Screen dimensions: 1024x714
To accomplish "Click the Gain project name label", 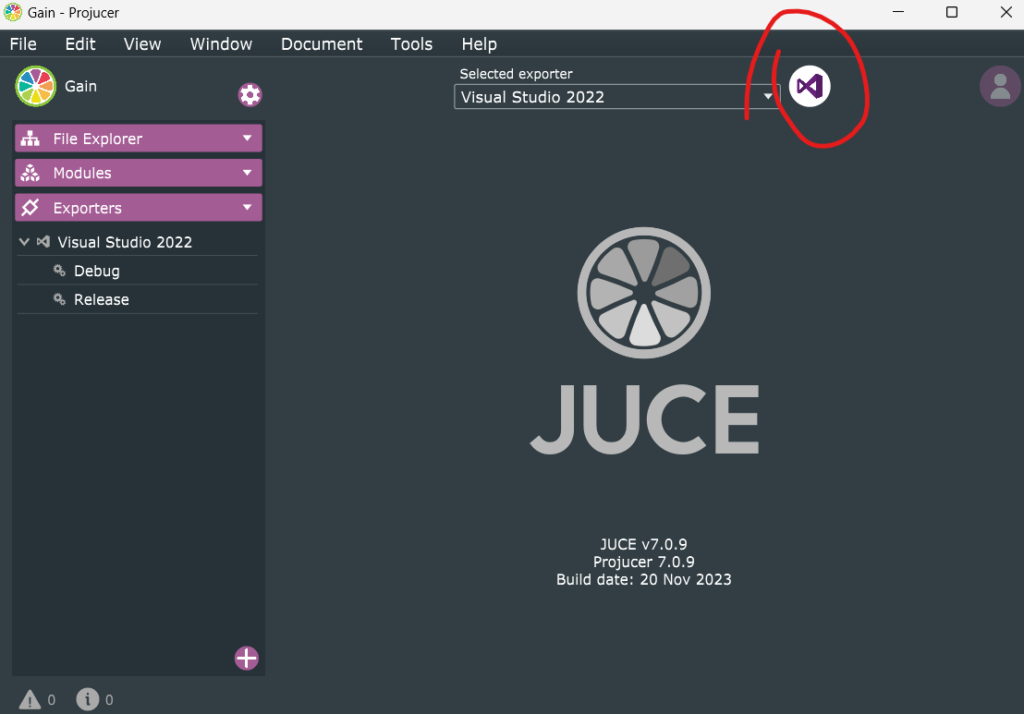I will [x=80, y=86].
